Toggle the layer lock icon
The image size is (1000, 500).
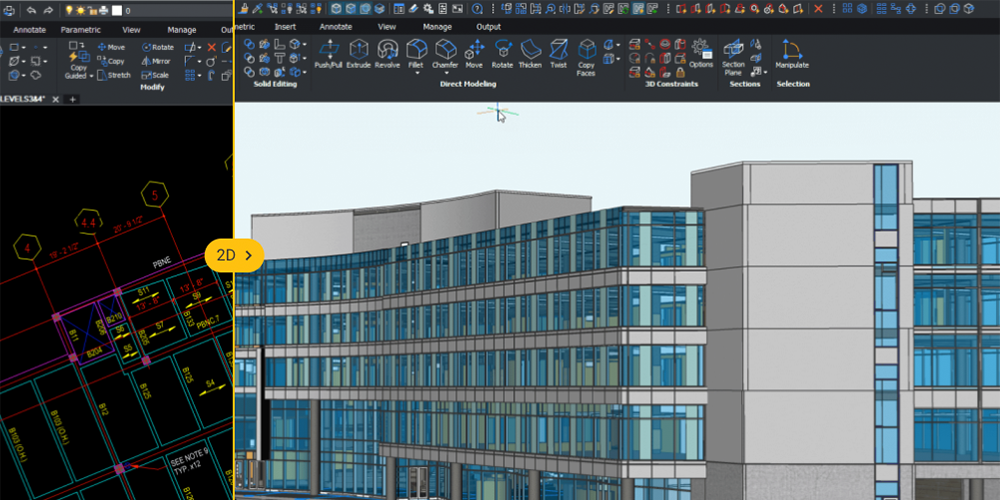click(x=92, y=10)
